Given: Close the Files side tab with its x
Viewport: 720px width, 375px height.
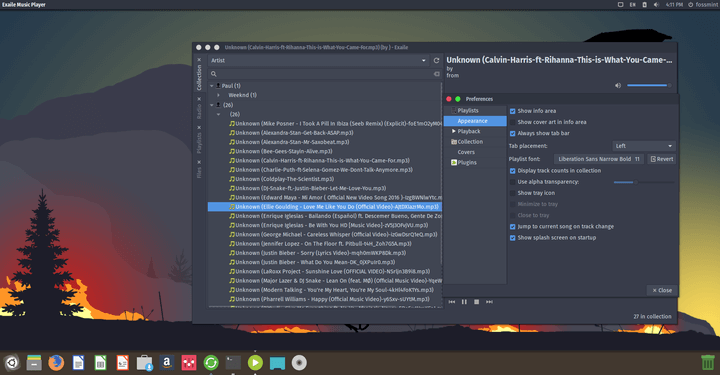Looking at the screenshot, I should [199, 162].
